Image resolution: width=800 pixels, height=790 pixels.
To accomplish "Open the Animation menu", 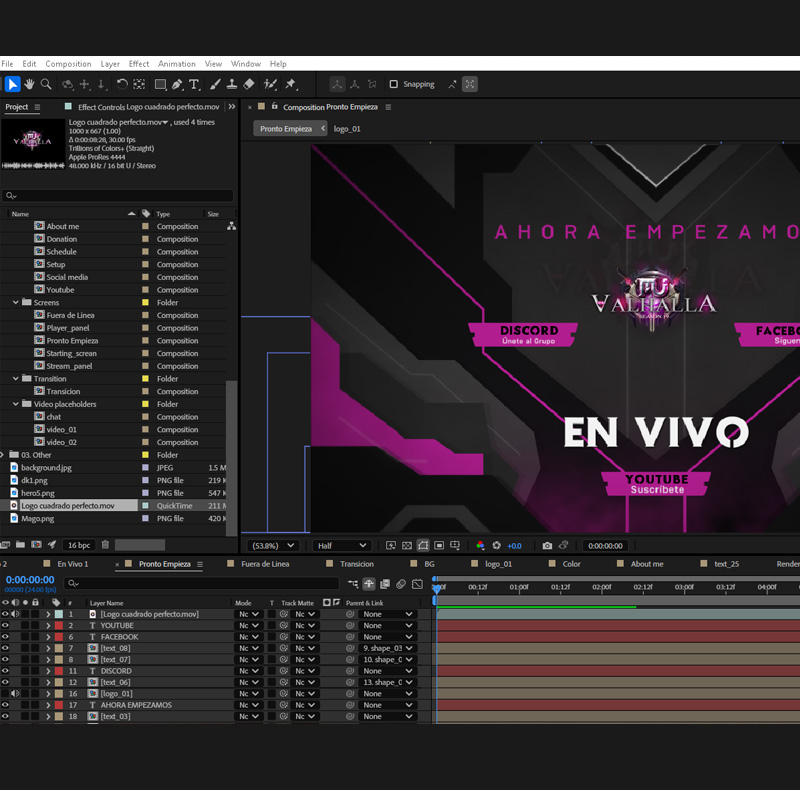I will (x=177, y=64).
